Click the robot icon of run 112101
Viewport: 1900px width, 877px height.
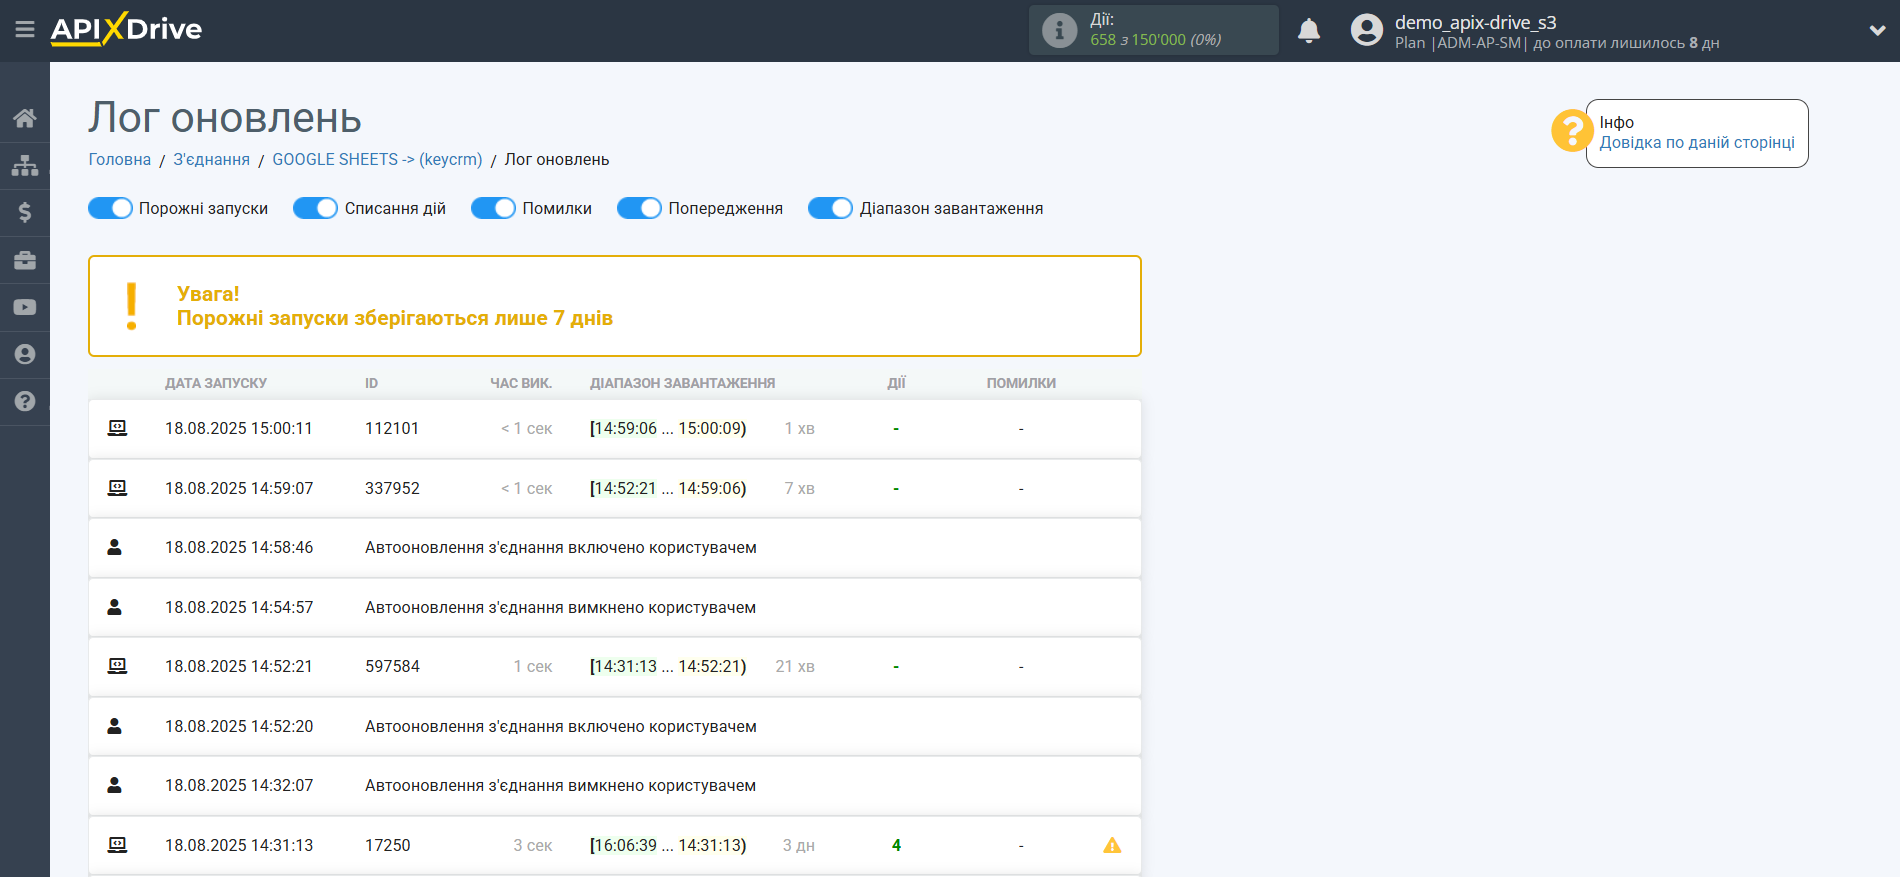coord(117,428)
